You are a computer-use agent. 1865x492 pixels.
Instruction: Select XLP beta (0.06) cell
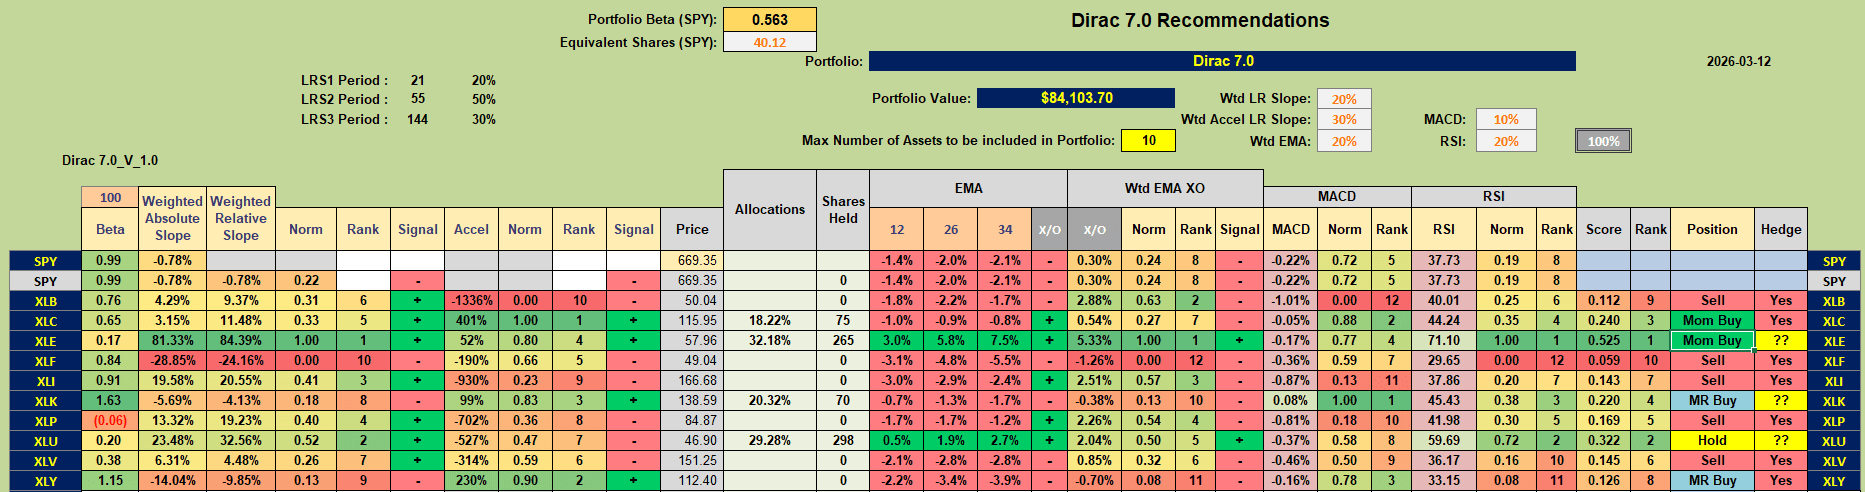[110, 421]
